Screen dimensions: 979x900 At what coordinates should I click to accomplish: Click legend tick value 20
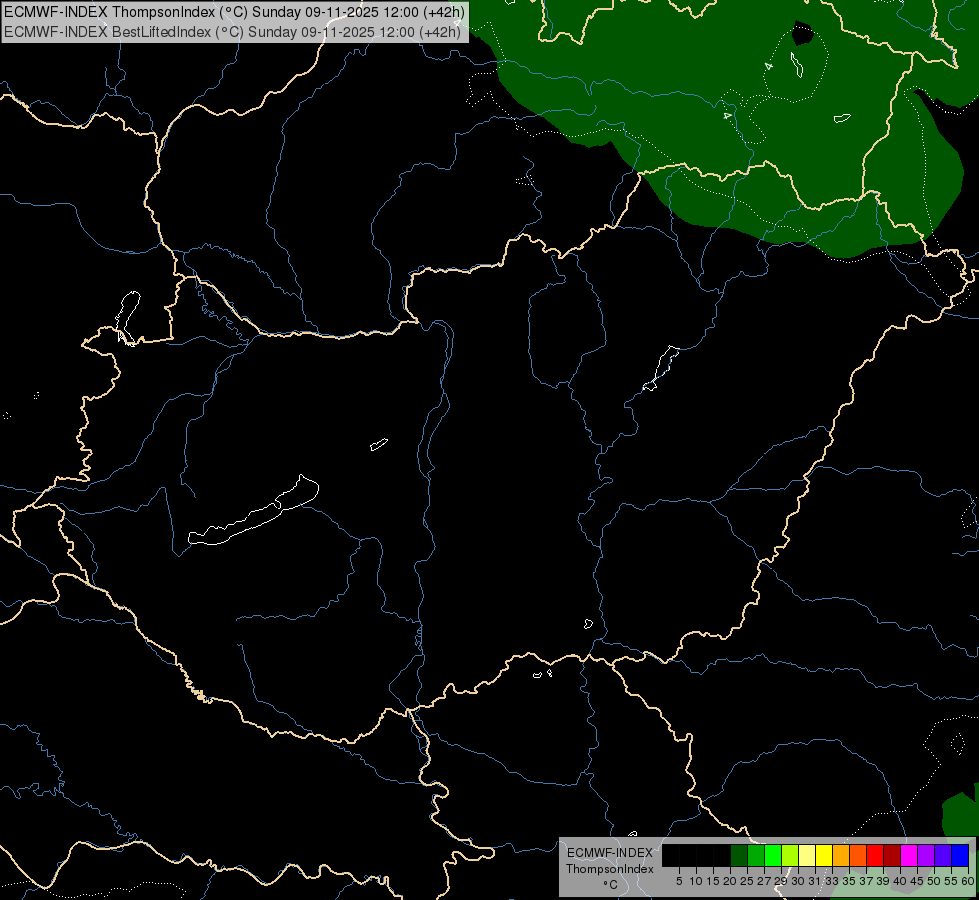pyautogui.click(x=730, y=881)
